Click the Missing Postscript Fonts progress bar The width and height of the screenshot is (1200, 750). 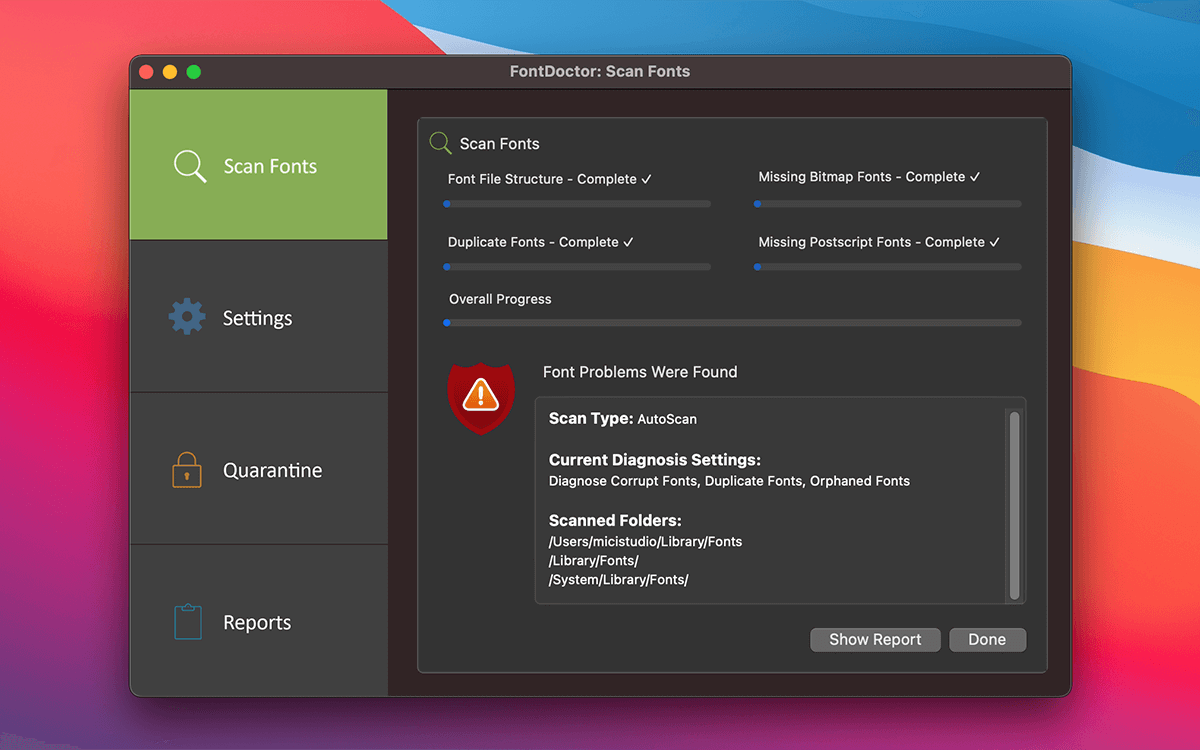point(888,267)
